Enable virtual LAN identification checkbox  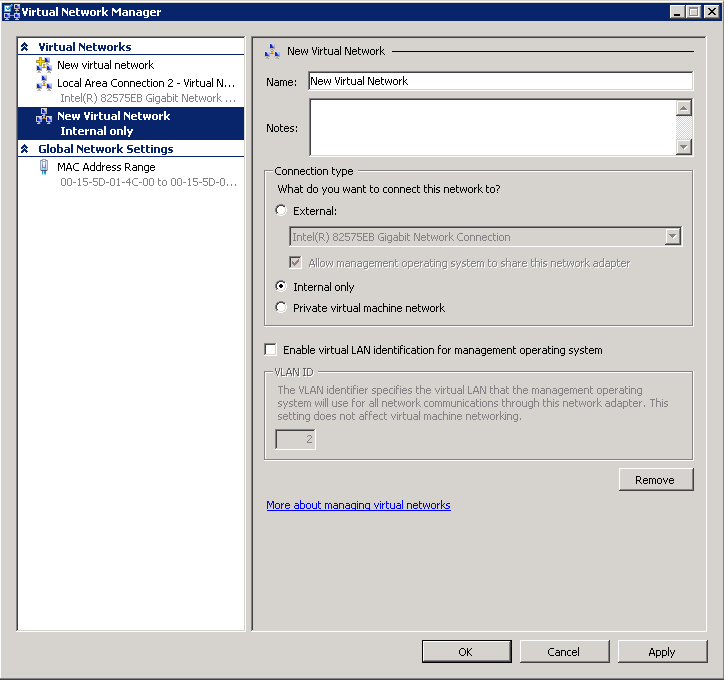(271, 350)
